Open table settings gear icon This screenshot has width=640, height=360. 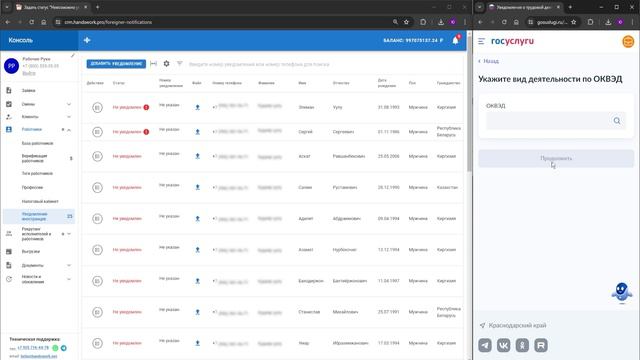[167, 64]
